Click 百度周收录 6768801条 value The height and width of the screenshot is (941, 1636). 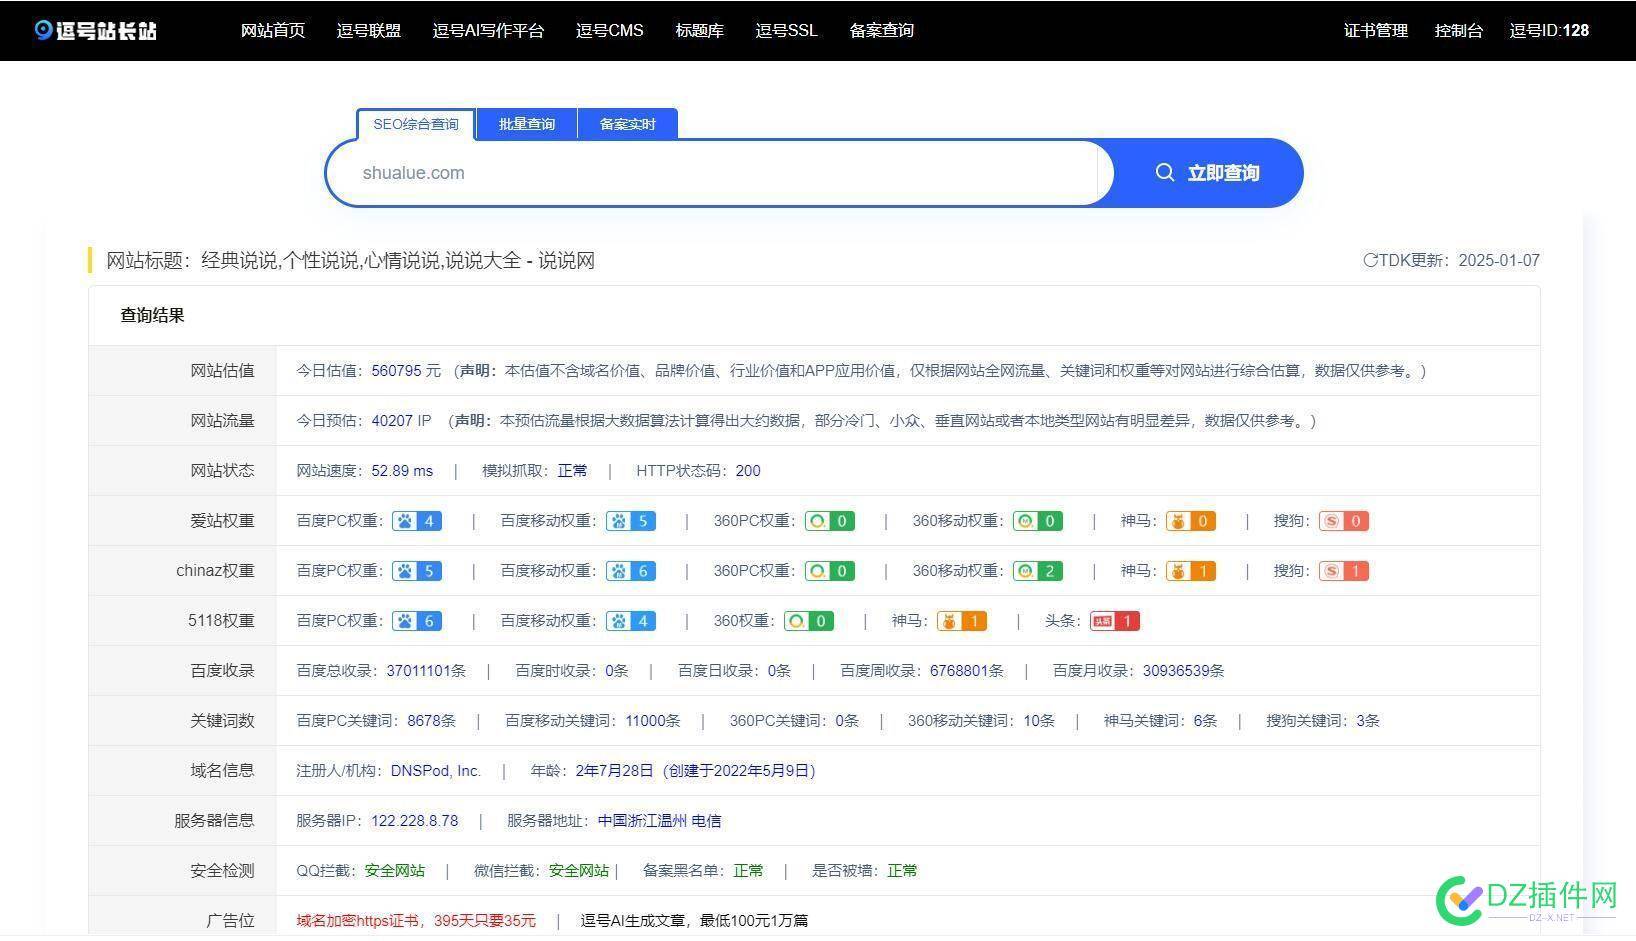(x=966, y=671)
